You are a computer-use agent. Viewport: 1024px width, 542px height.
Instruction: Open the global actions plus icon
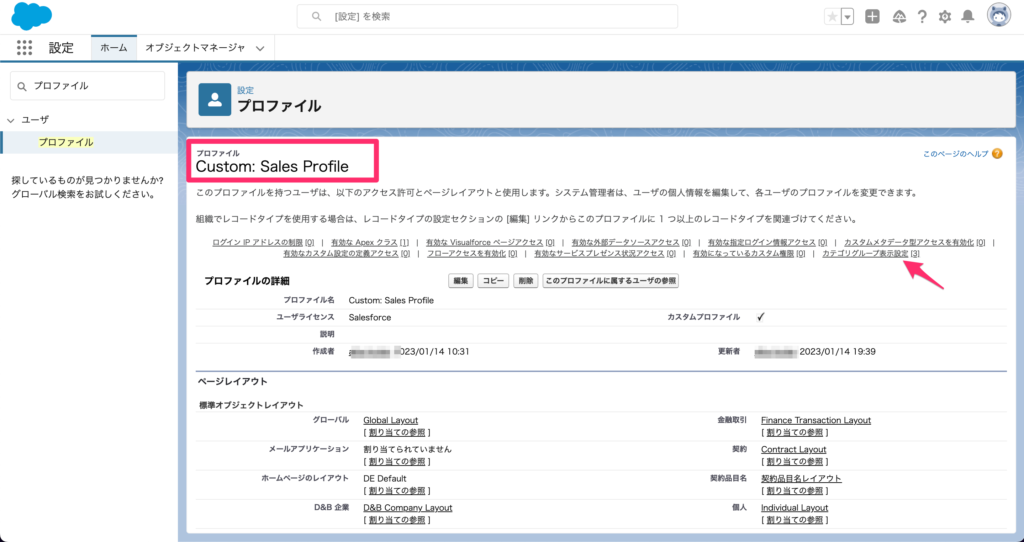coord(872,17)
